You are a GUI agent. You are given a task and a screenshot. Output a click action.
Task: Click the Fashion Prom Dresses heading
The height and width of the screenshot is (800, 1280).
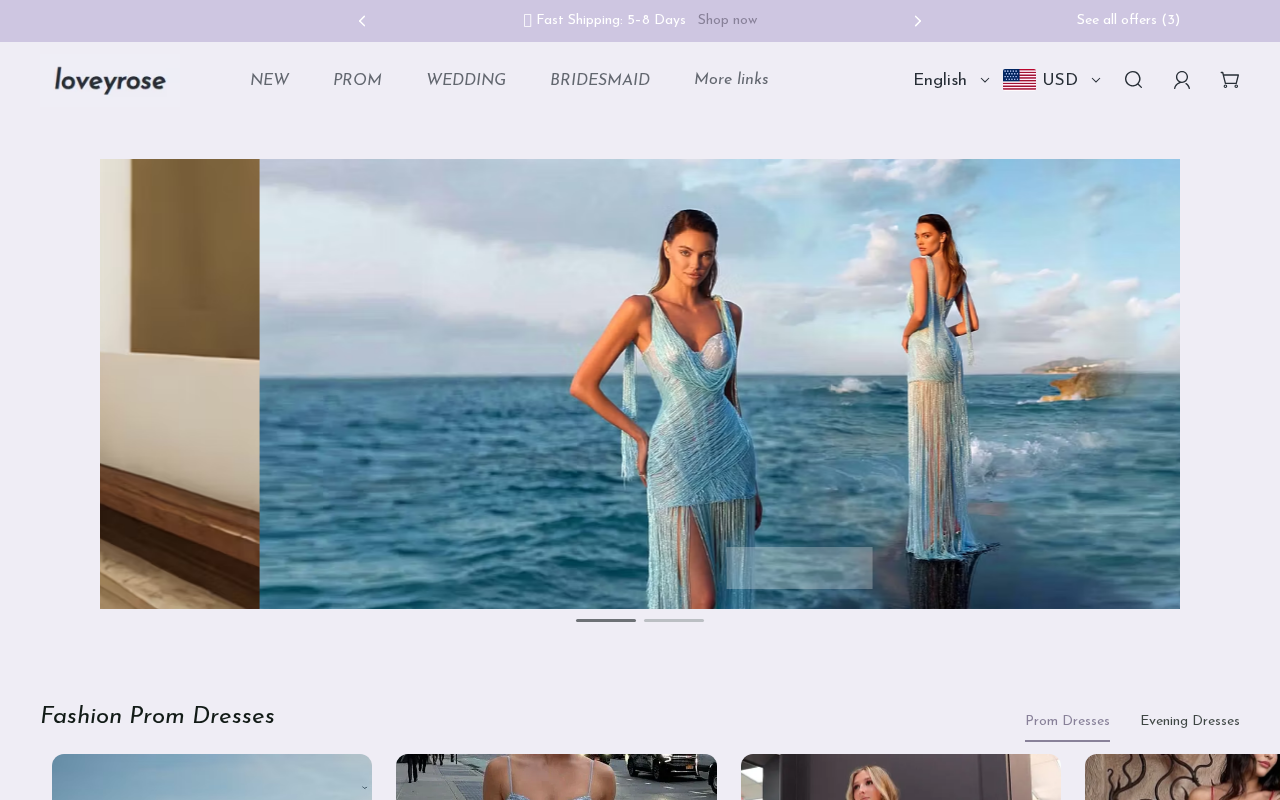pos(157,717)
